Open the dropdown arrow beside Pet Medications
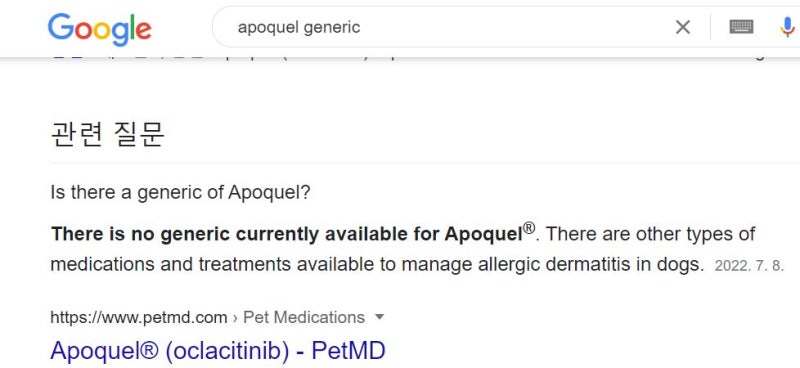The image size is (800, 368). tap(379, 317)
